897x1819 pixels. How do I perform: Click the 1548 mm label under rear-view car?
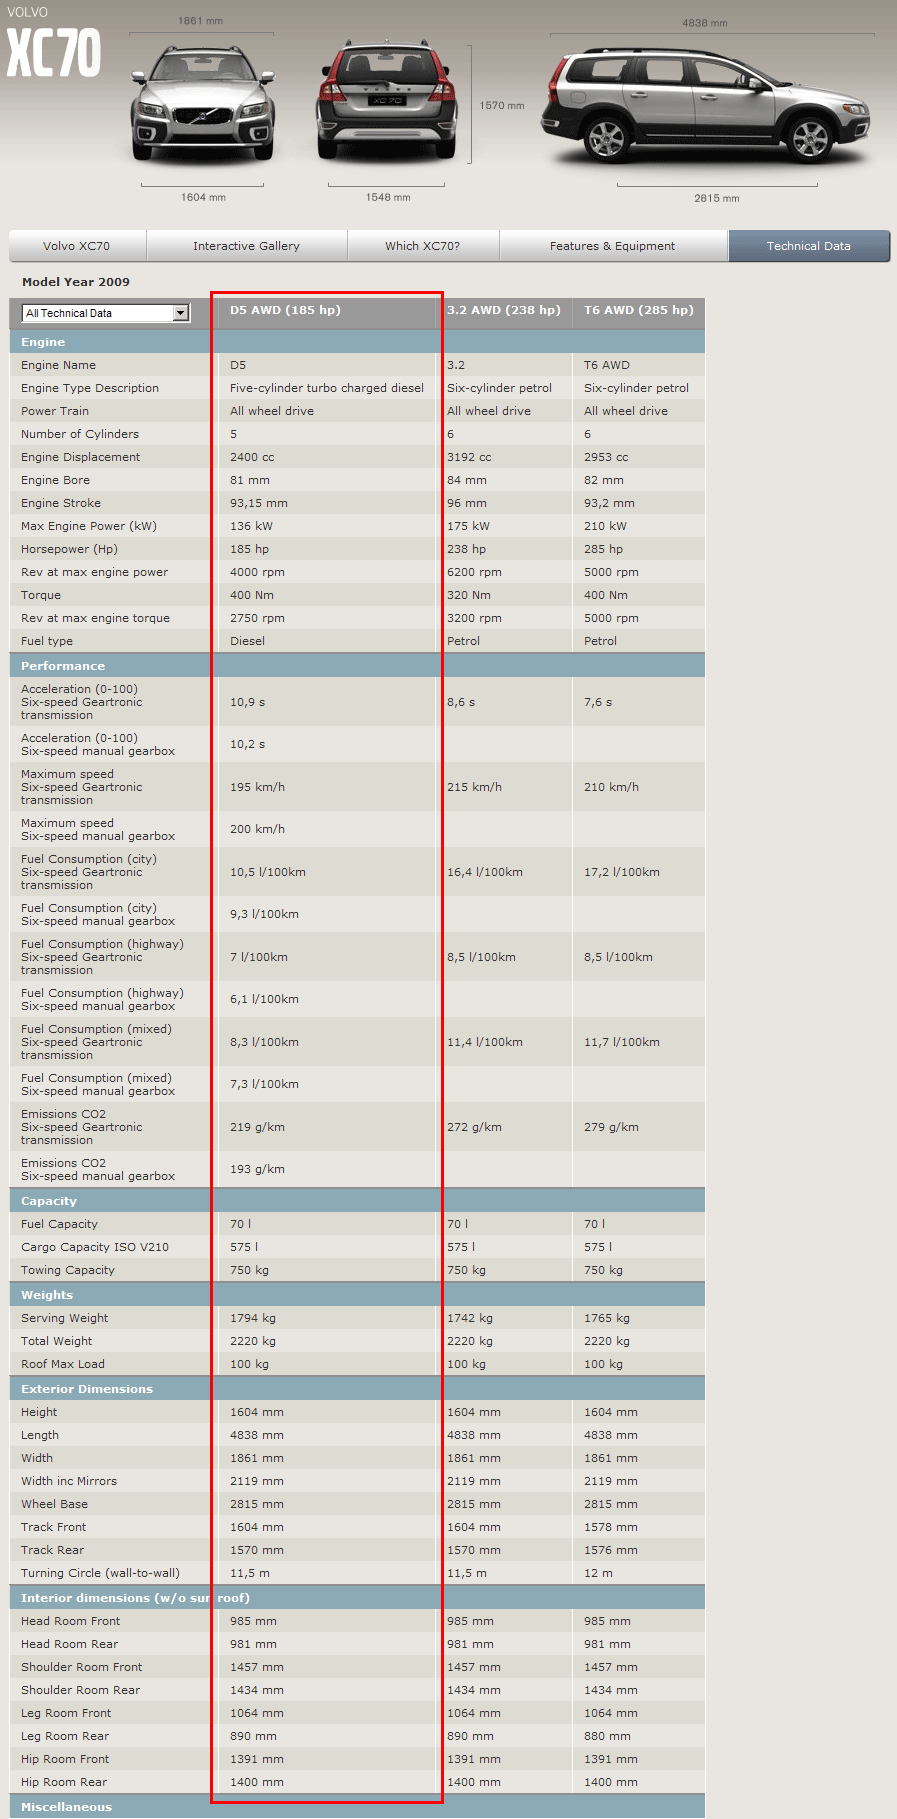[x=388, y=197]
